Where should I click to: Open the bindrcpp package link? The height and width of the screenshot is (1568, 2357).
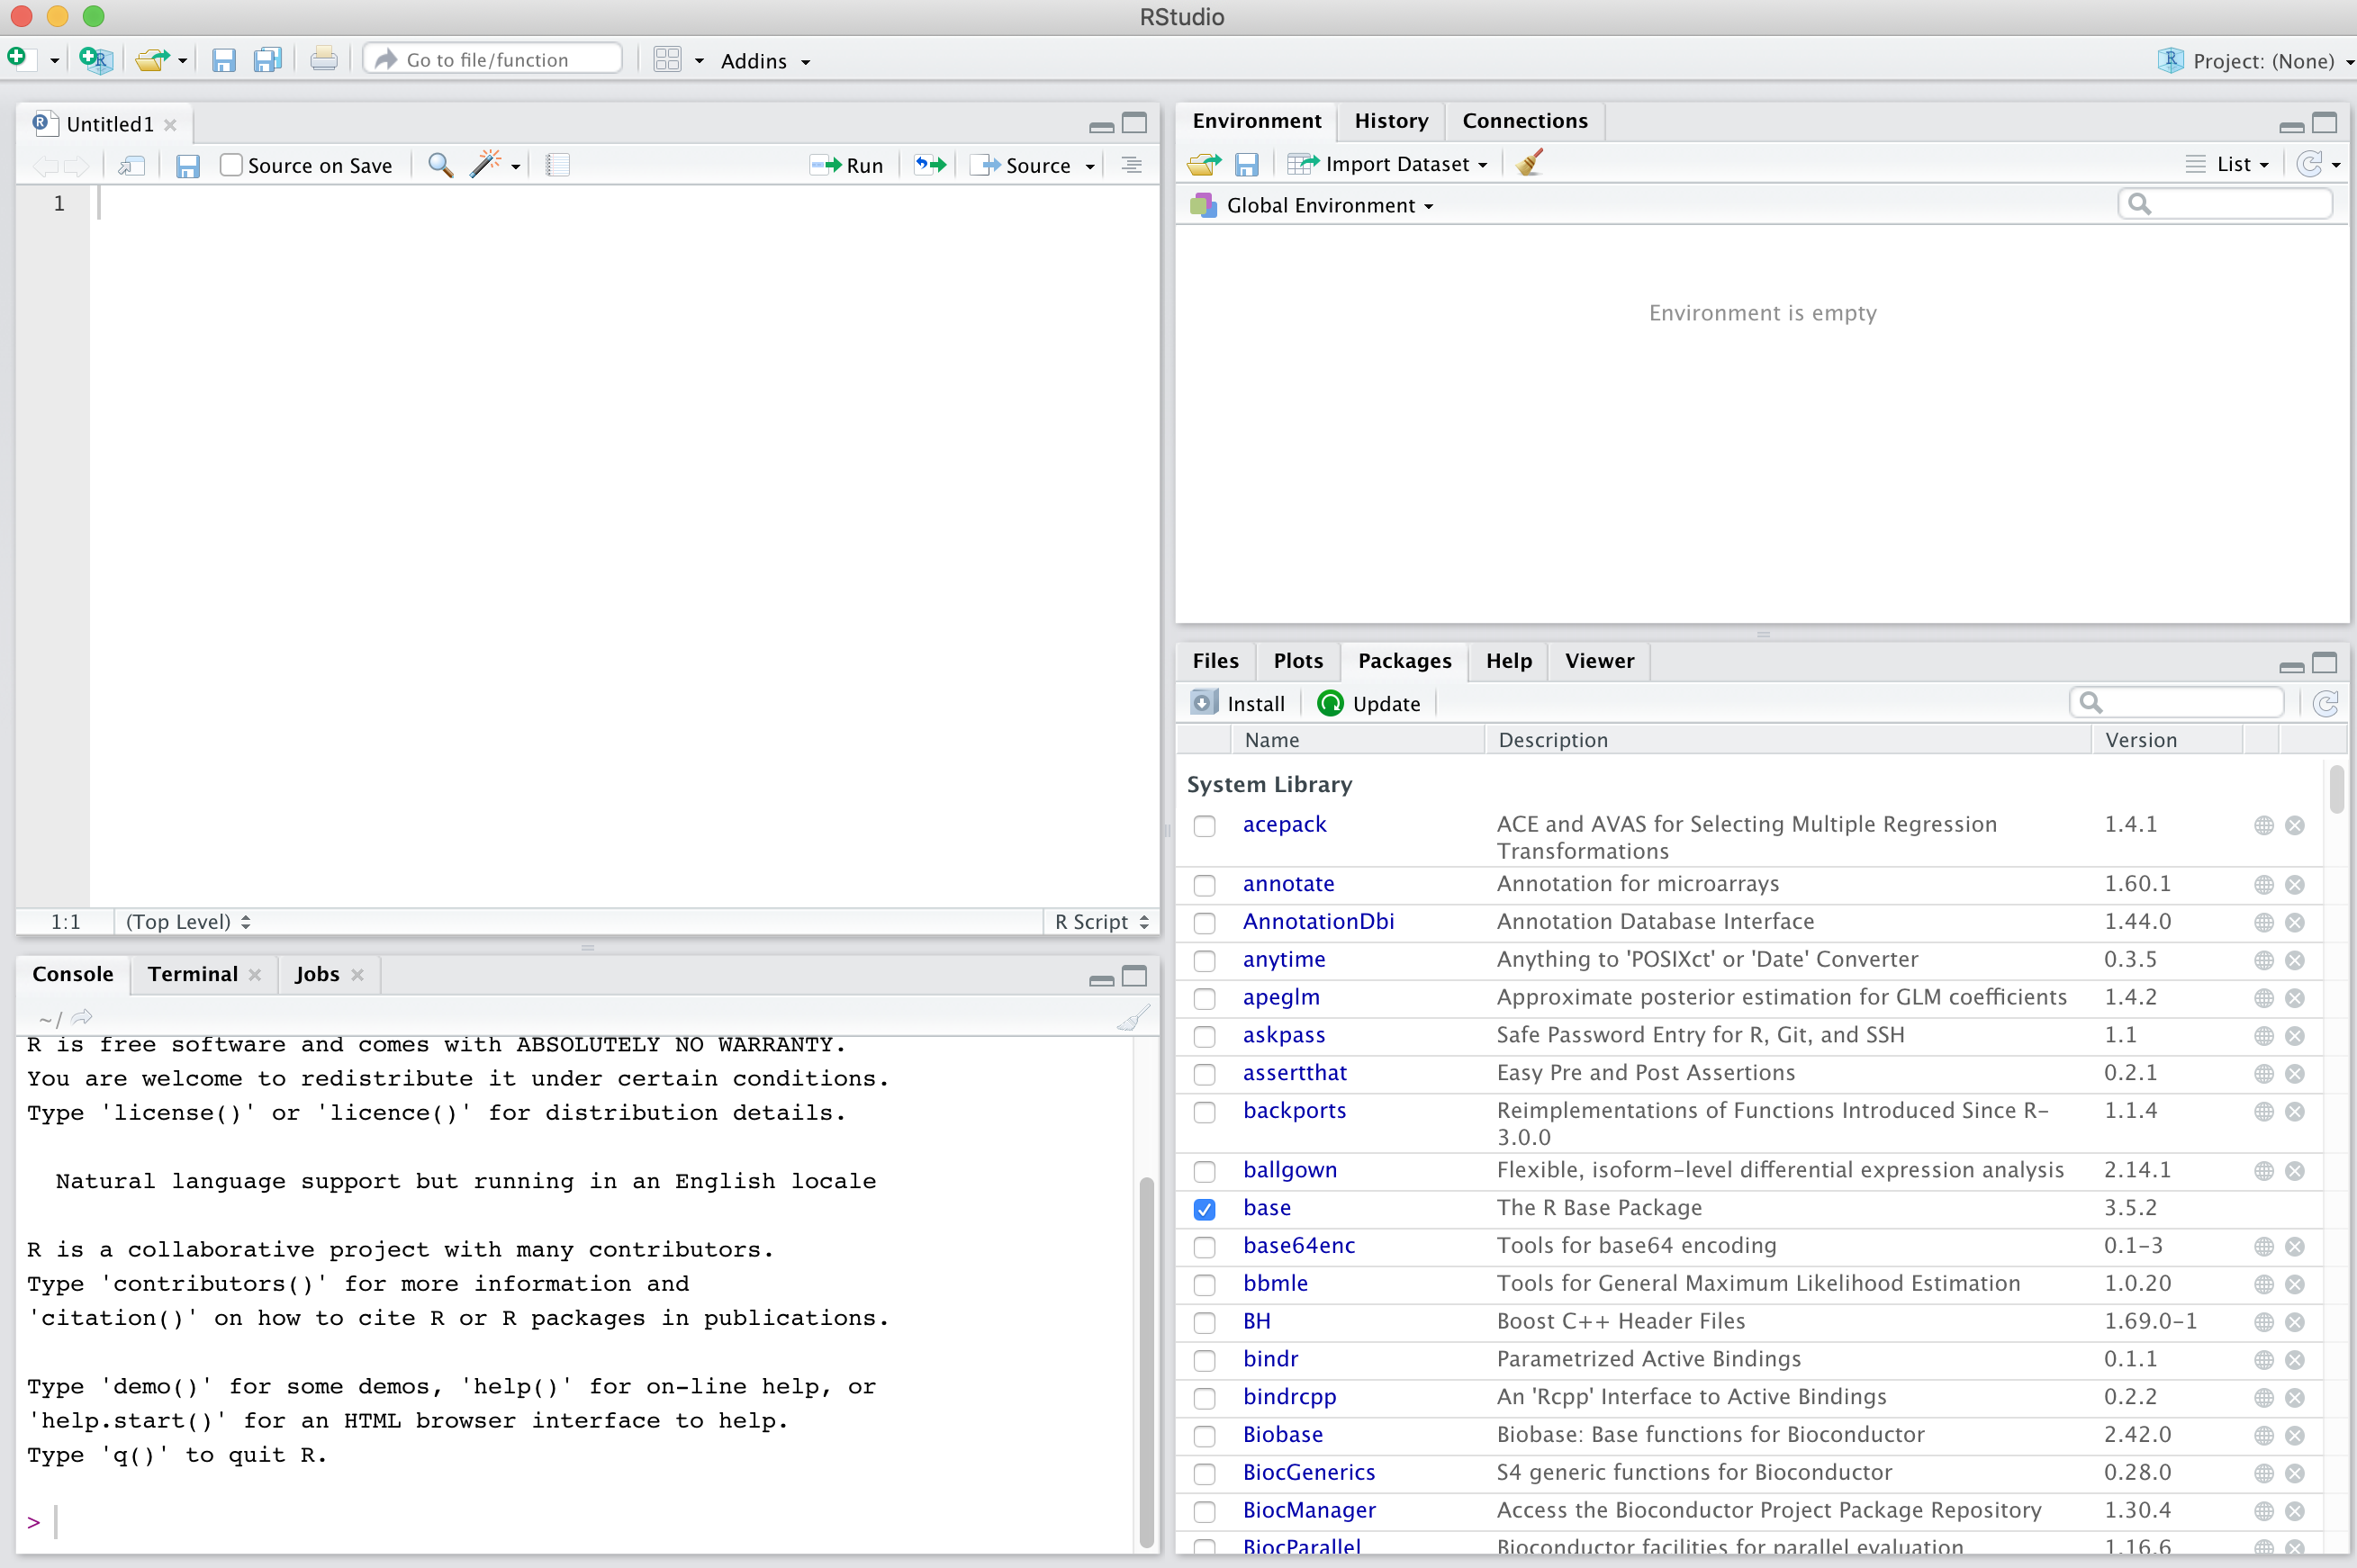pyautogui.click(x=1289, y=1397)
